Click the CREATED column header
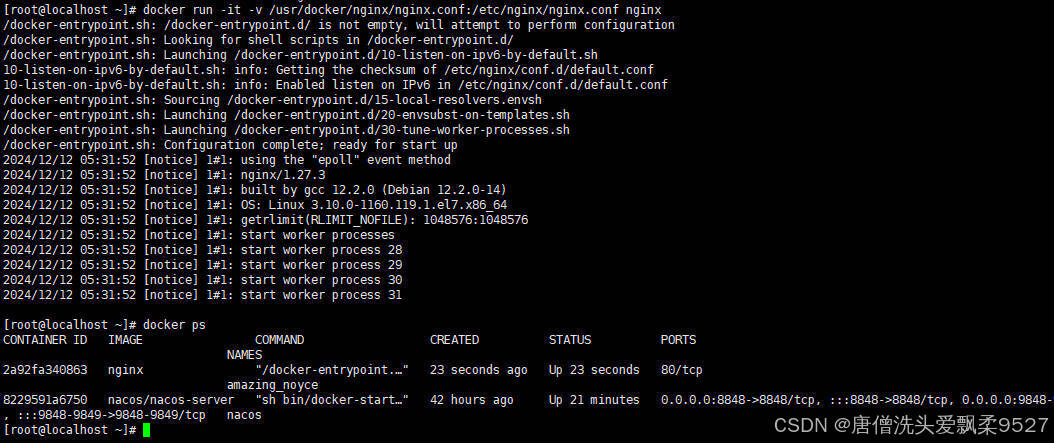This screenshot has width=1054, height=443. pos(454,340)
